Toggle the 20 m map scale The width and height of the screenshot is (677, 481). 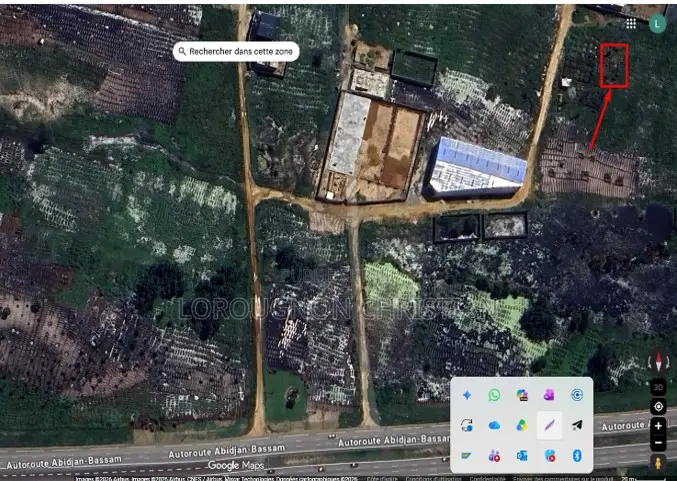click(x=643, y=479)
